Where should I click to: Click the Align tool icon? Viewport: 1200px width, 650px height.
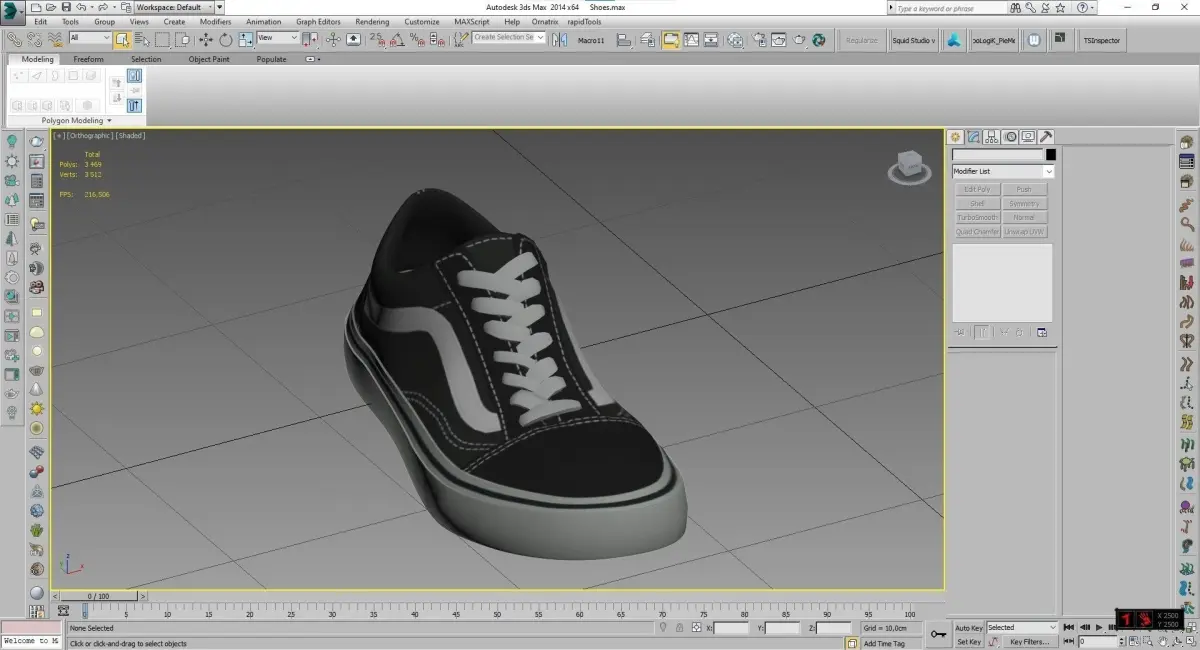624,40
